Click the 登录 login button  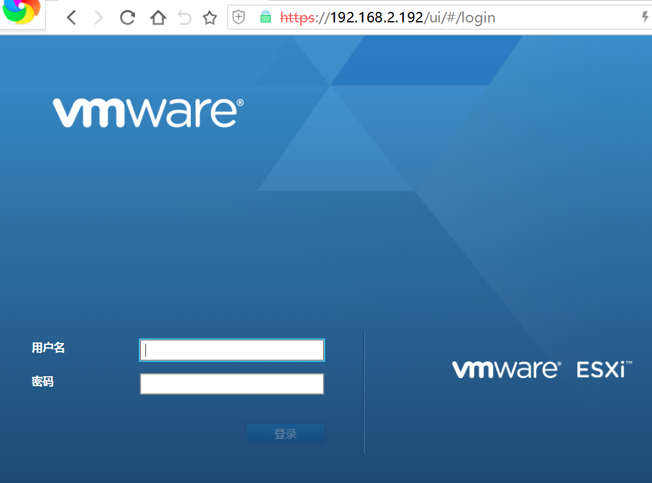[x=285, y=434]
